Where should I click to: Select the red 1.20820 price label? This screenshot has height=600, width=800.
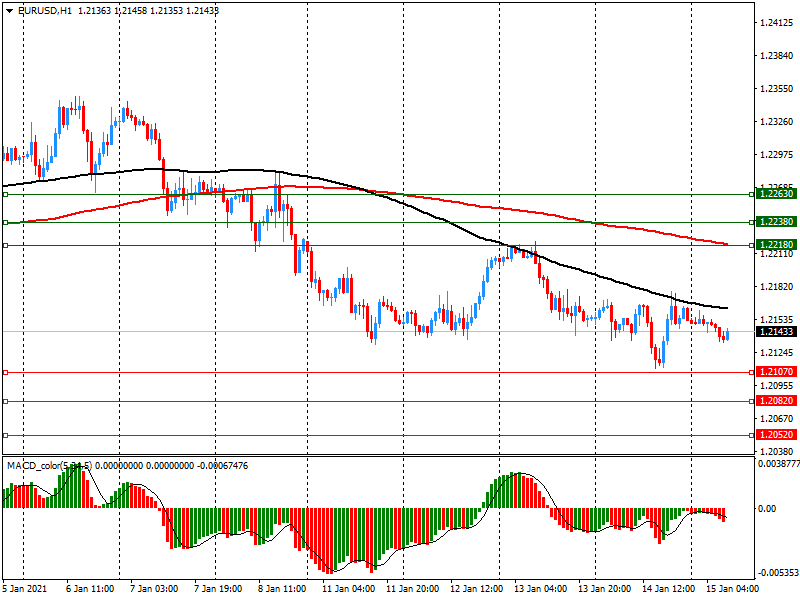pos(776,401)
